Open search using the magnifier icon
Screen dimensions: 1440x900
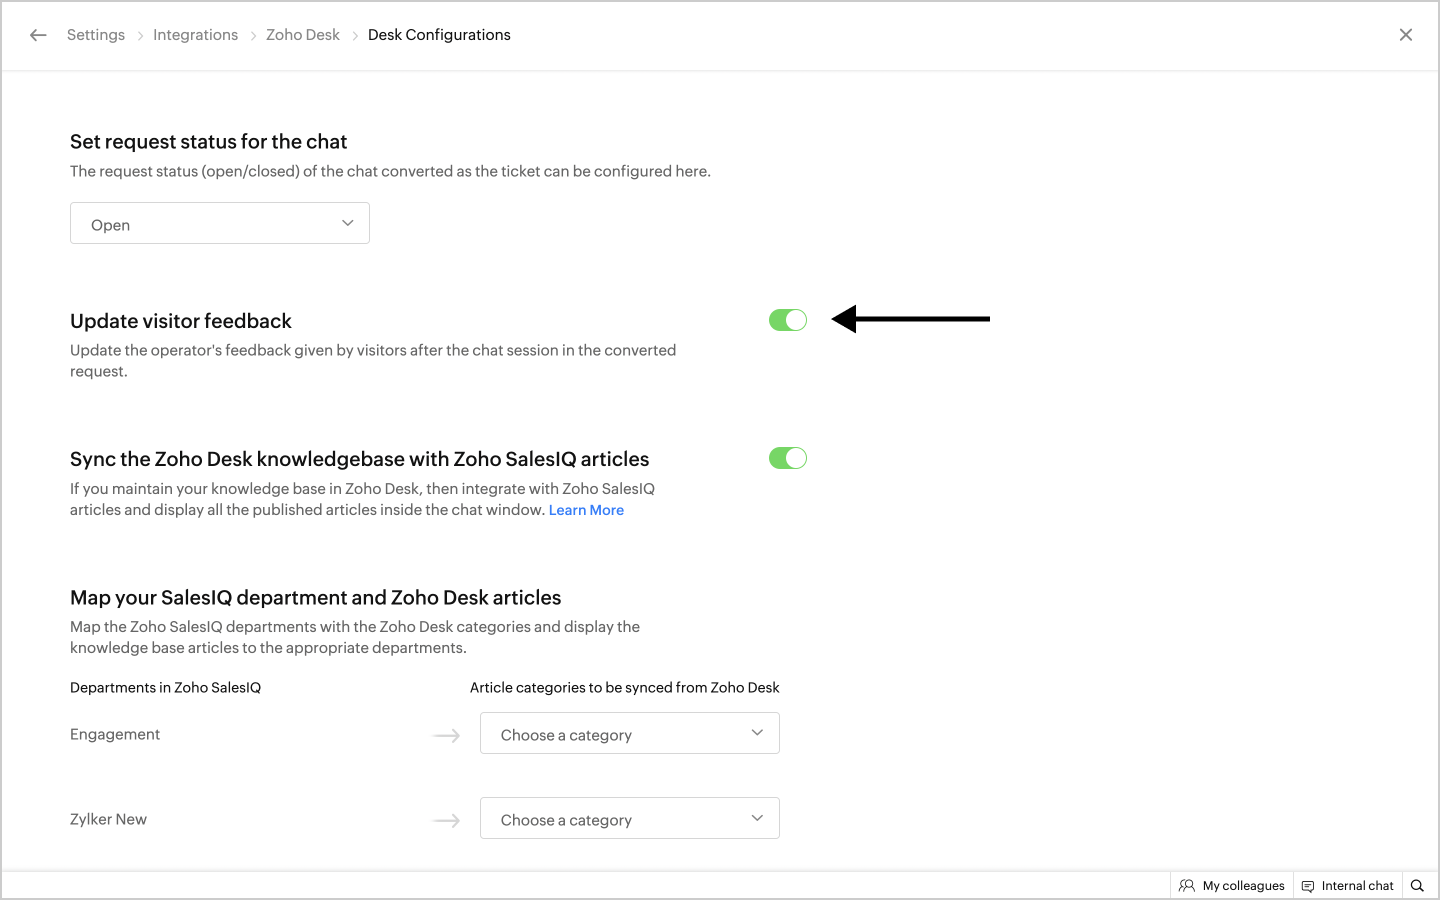1417,885
